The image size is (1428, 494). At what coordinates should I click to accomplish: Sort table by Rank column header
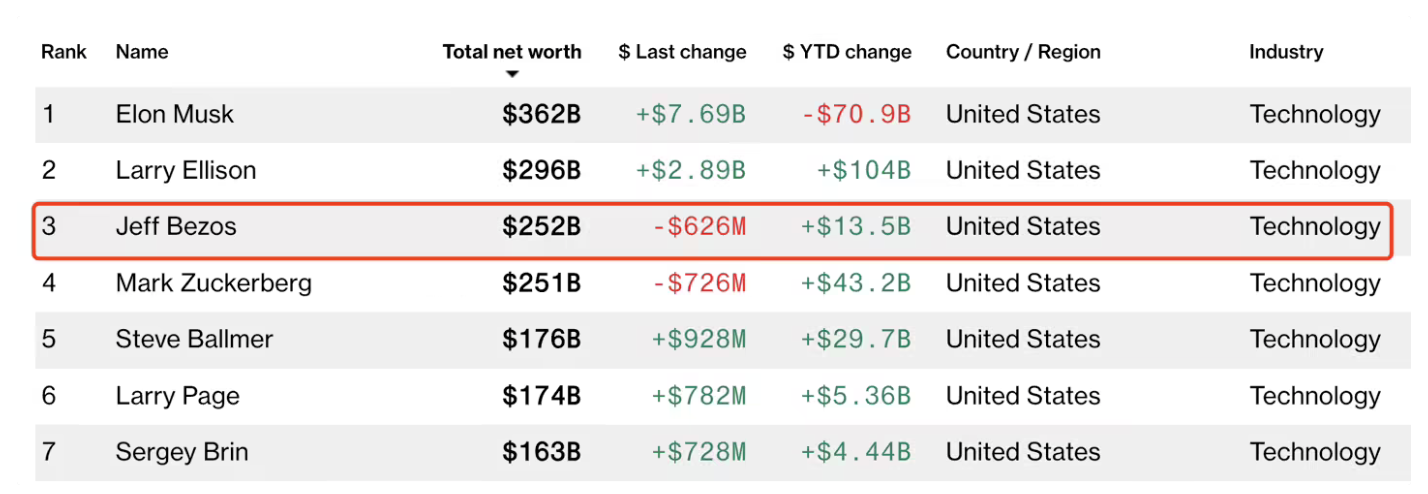[x=64, y=52]
